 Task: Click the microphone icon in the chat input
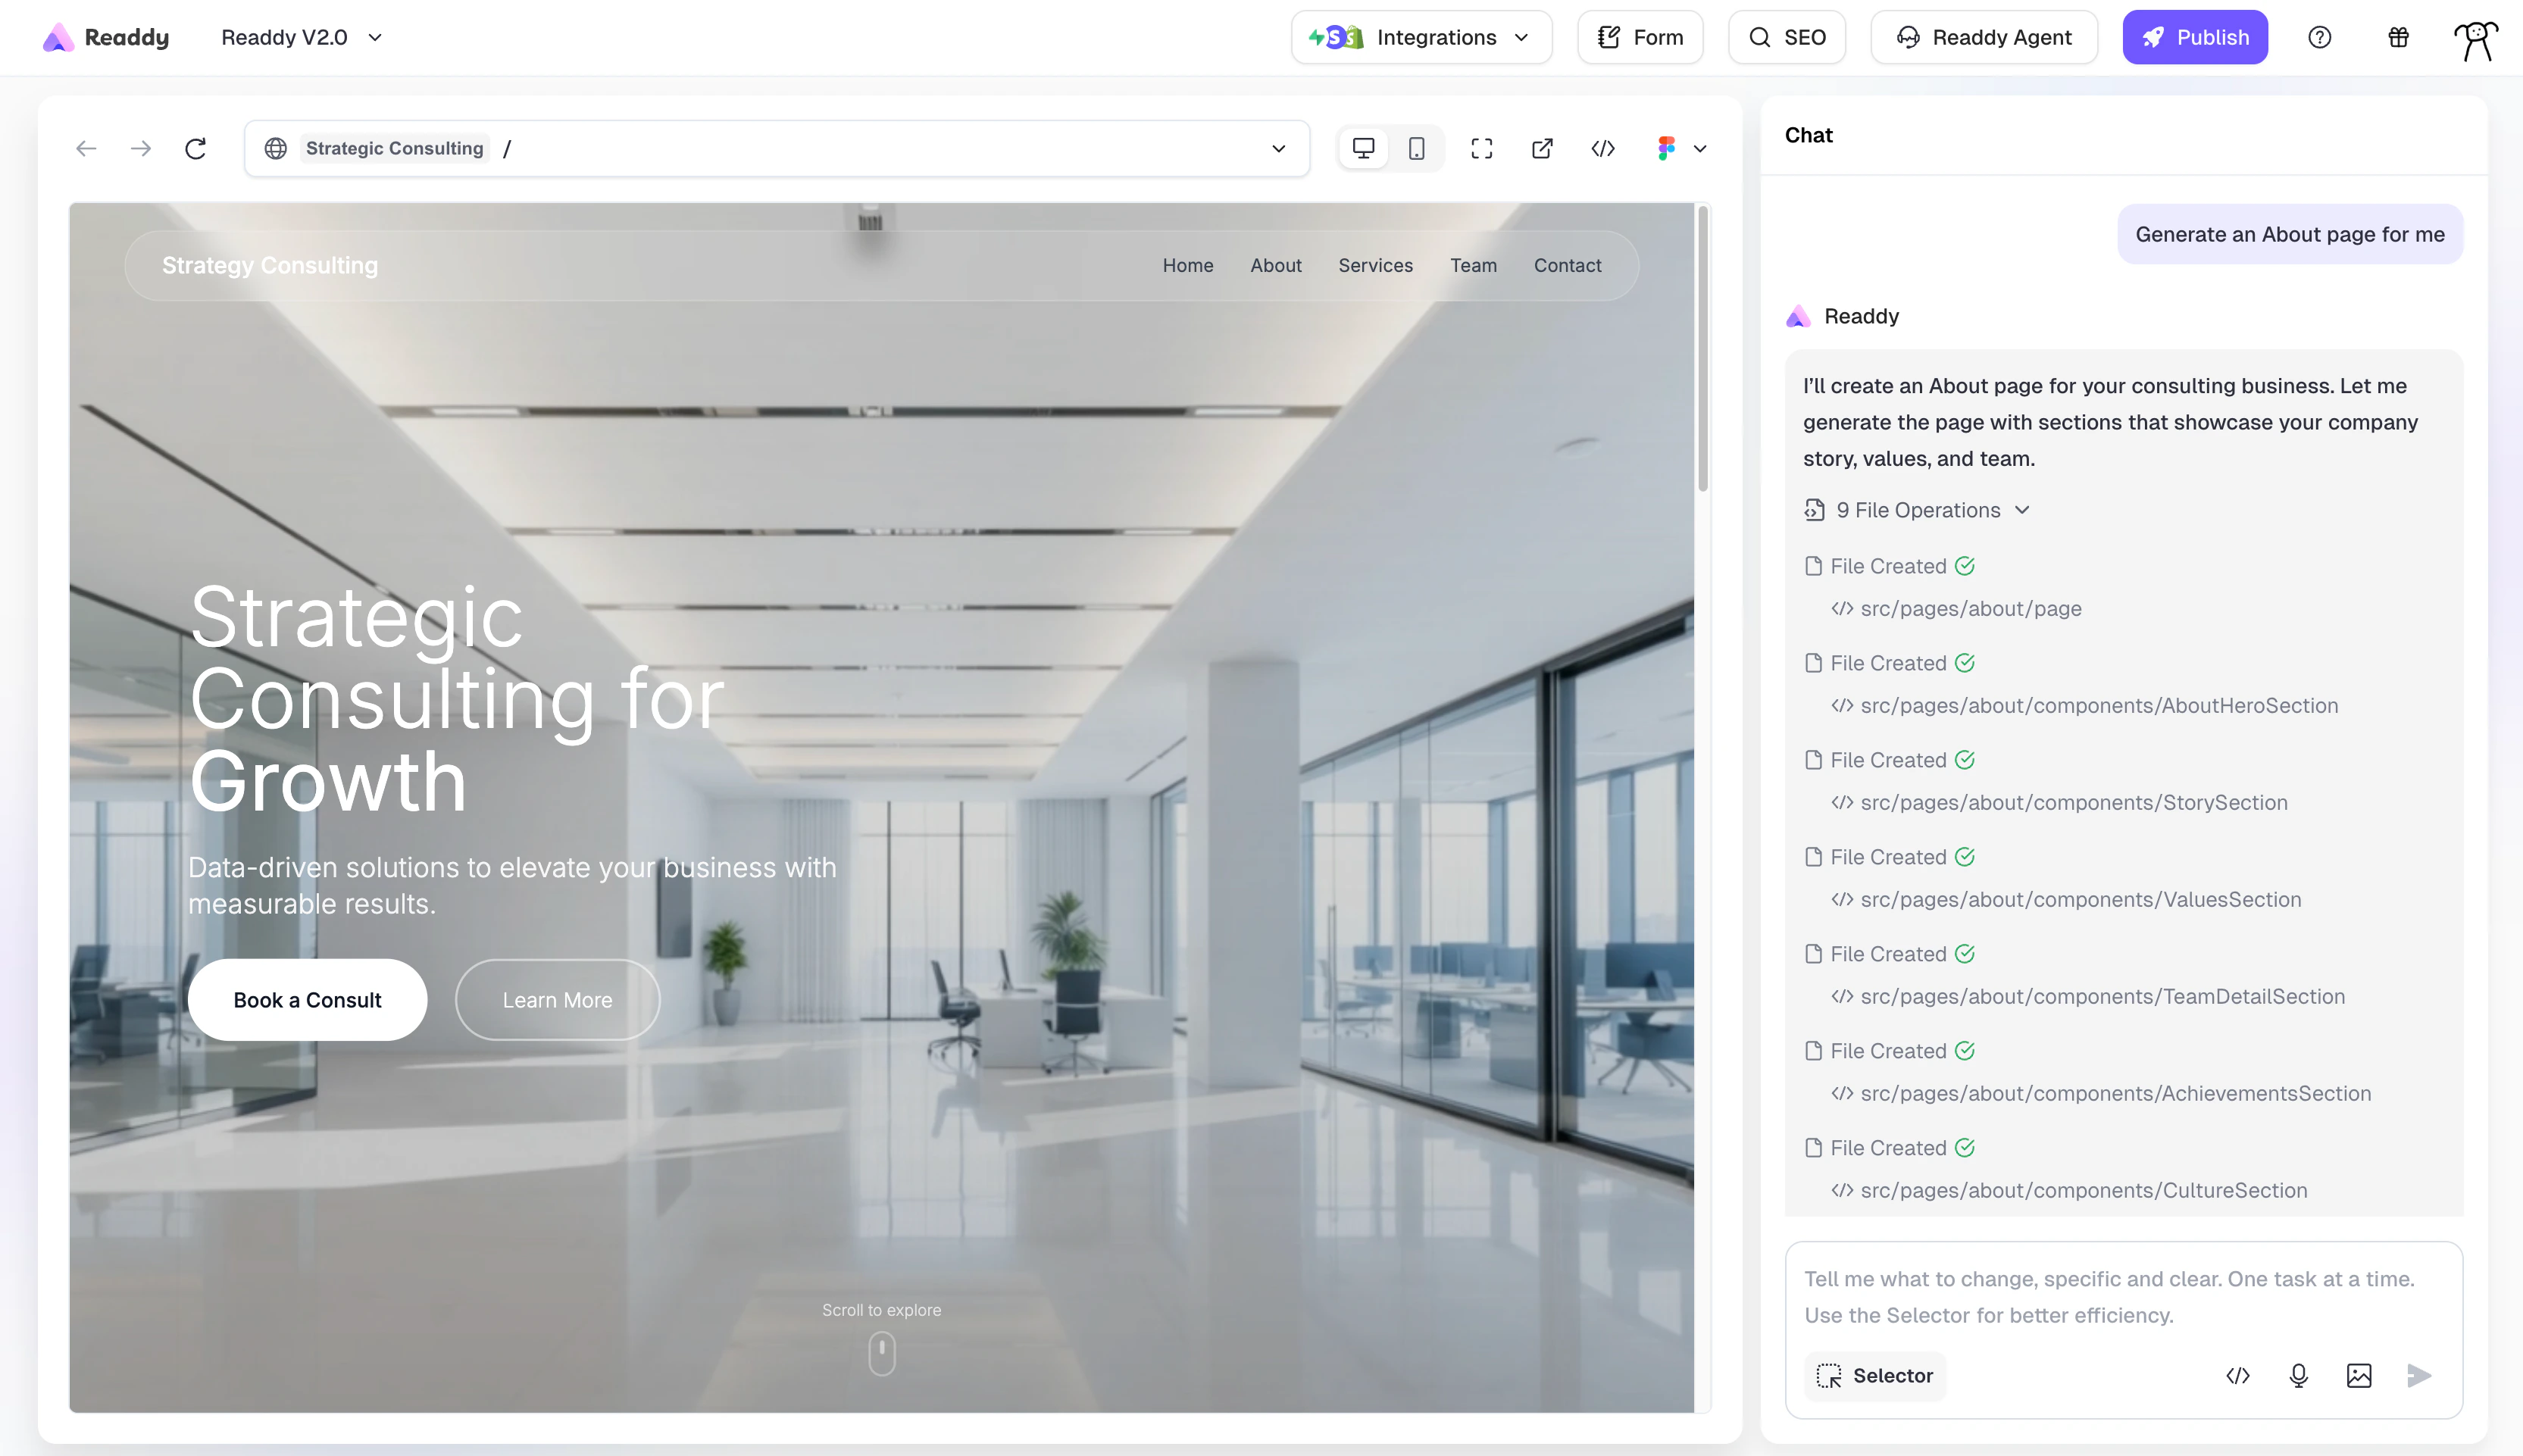point(2298,1375)
